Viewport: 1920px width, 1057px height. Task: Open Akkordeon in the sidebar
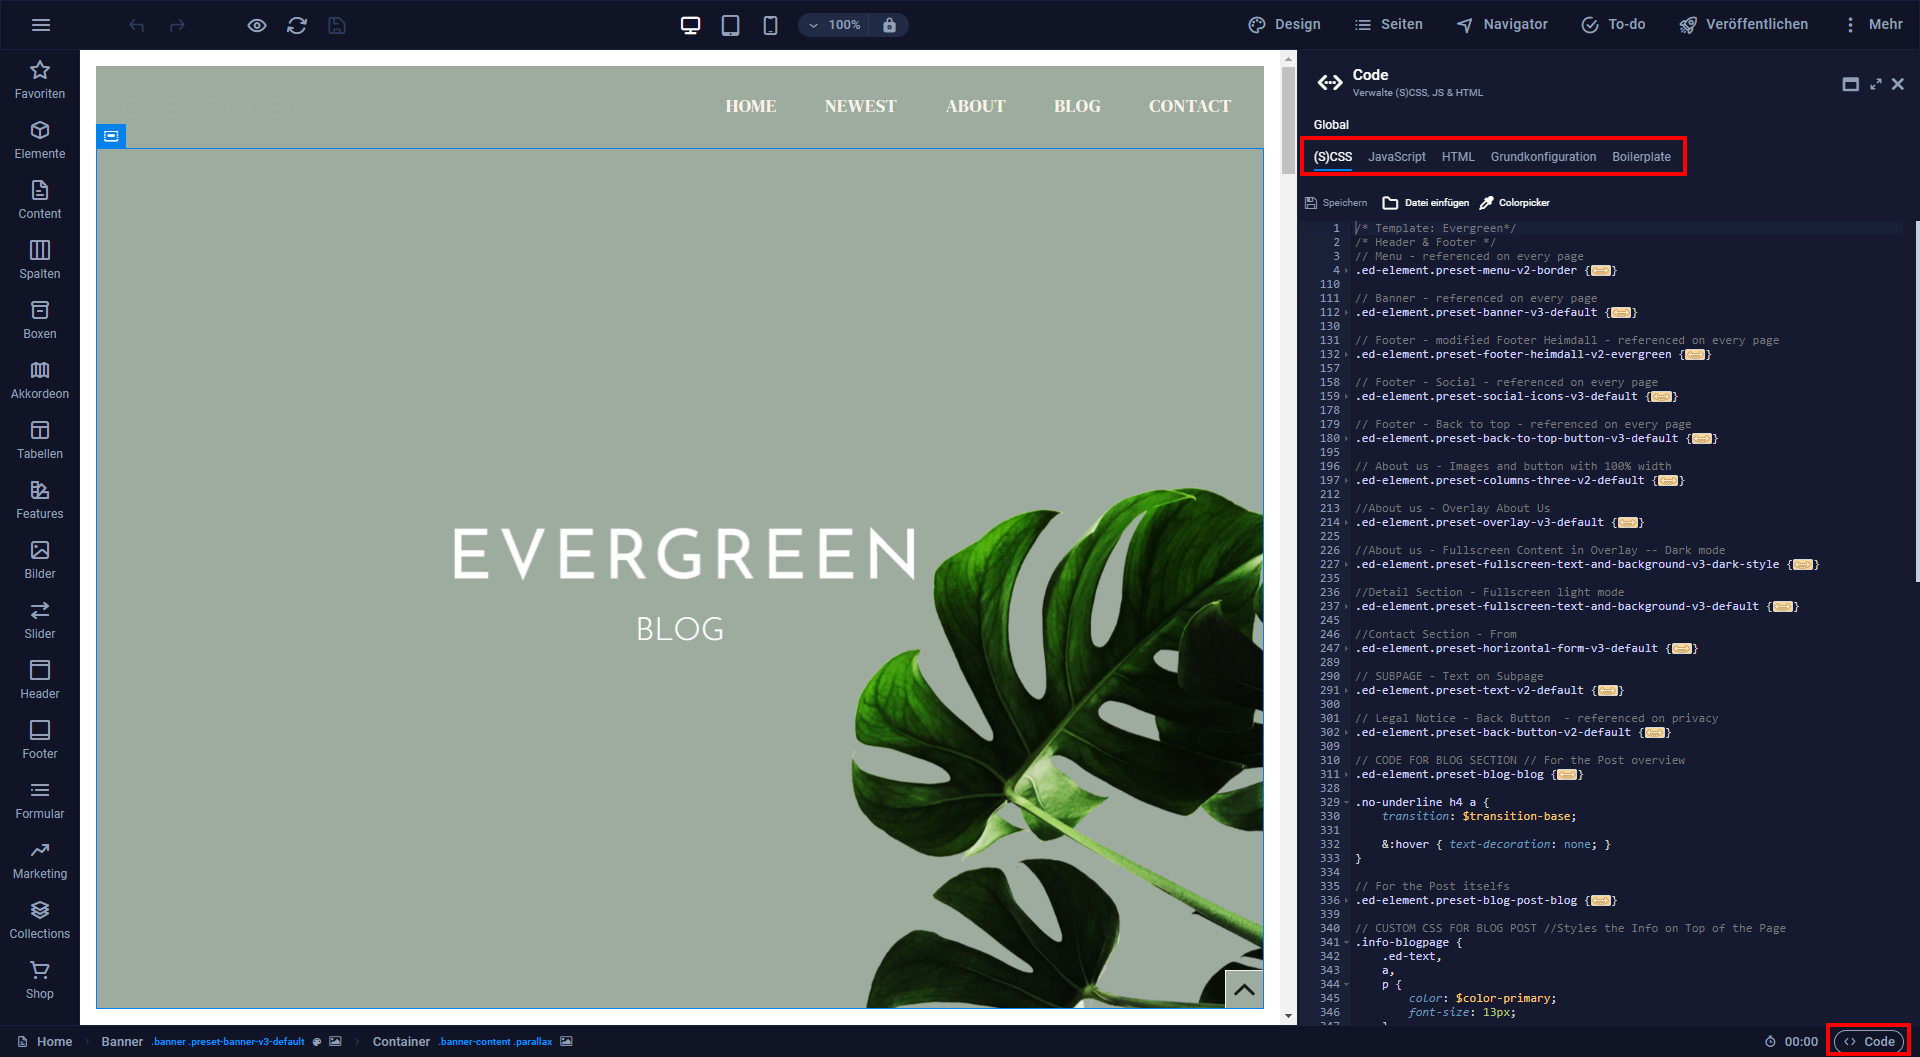click(40, 380)
